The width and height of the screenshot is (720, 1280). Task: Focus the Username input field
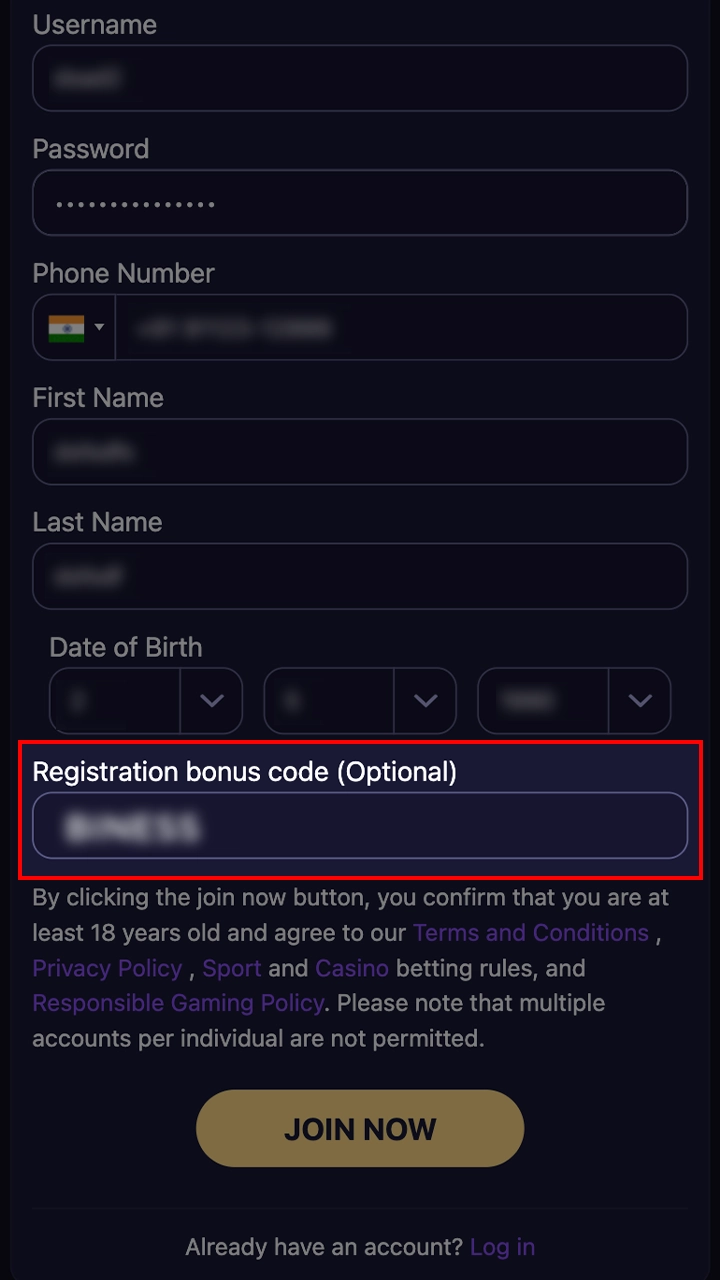click(x=360, y=78)
